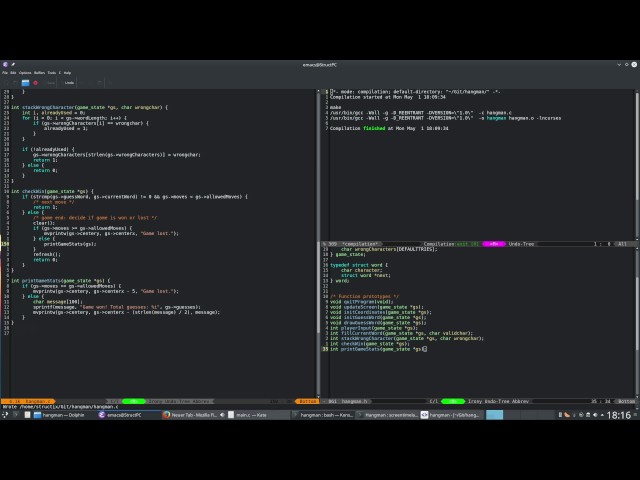Screen dimensions: 640x480
Task: Click the clipboard icon in system tray
Action: 588,415
